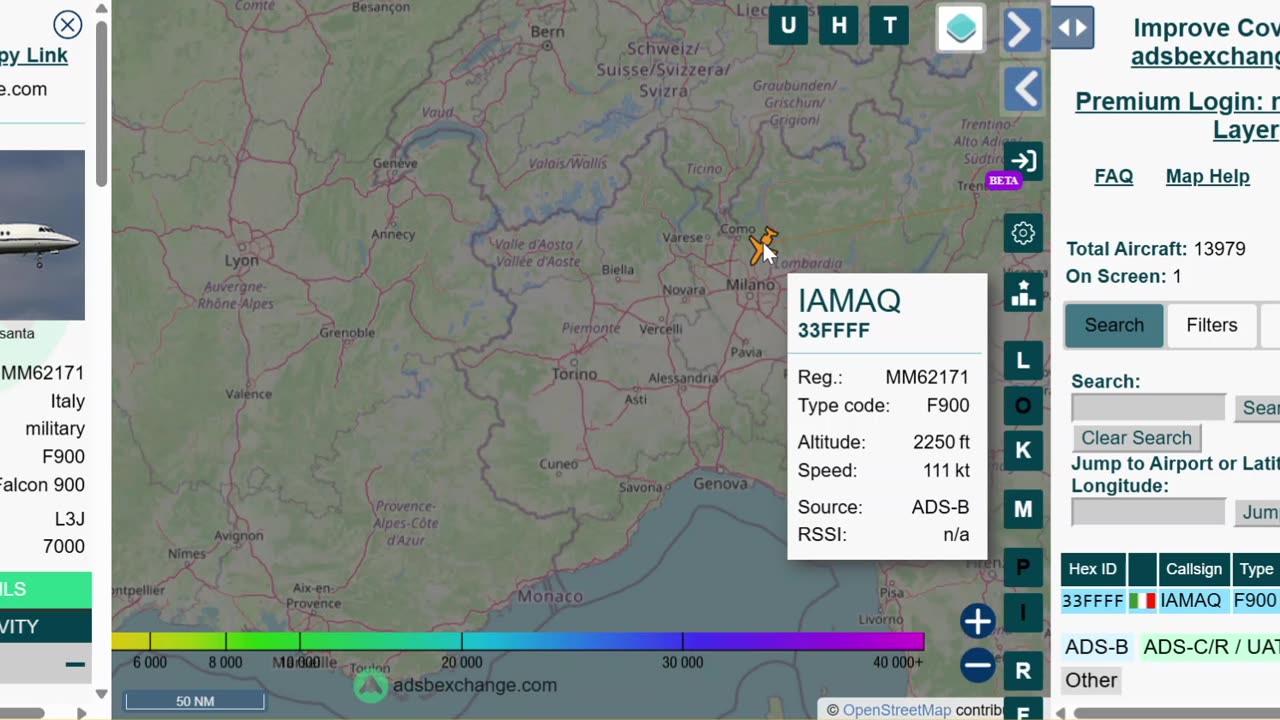The width and height of the screenshot is (1280, 720).
Task: Click the Search submit button next to input
Action: 1259,407
